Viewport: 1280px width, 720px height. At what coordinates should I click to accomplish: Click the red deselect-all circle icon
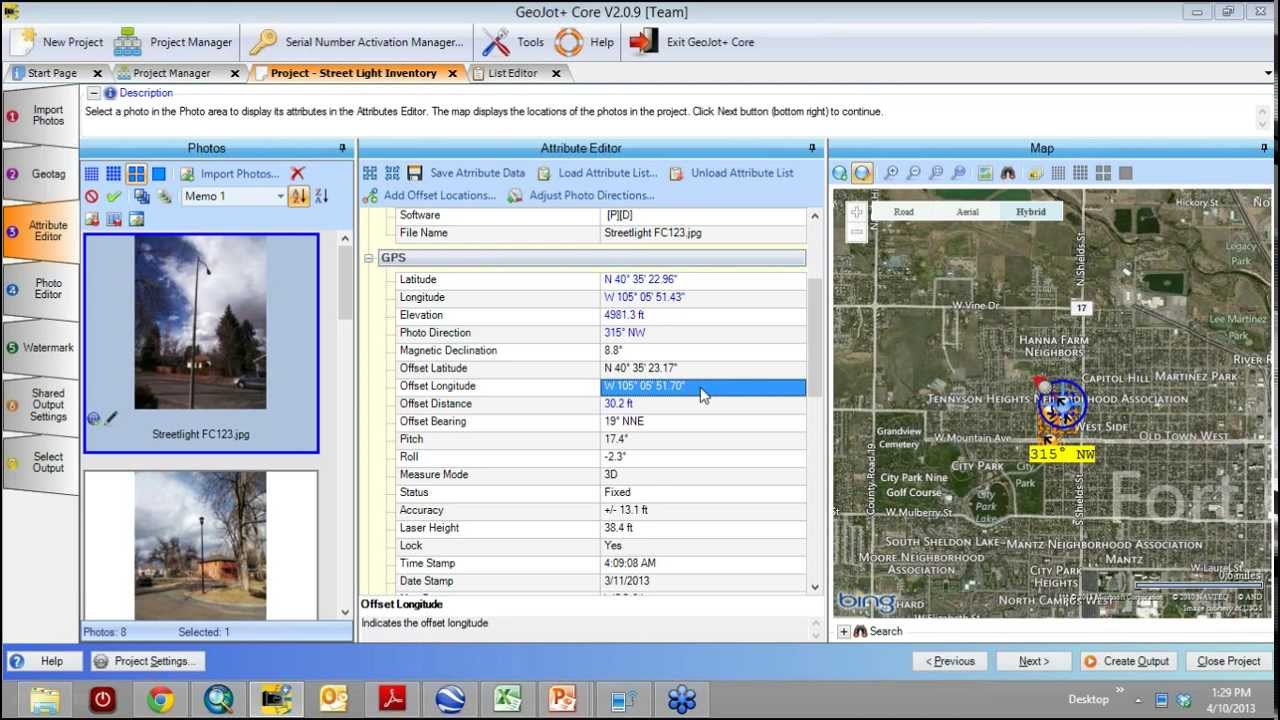(91, 197)
